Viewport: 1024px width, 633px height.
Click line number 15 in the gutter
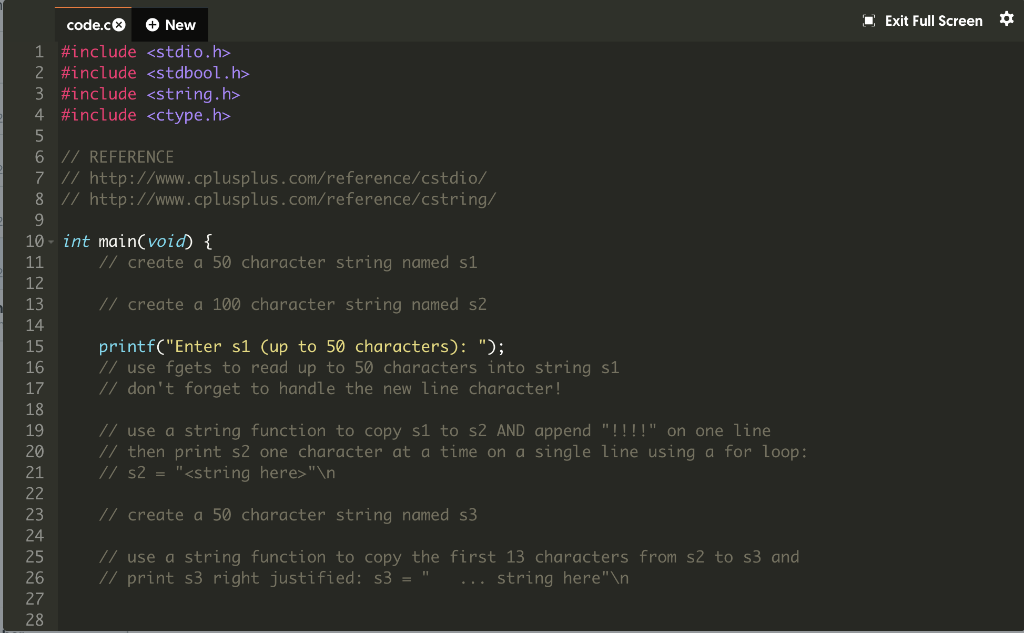[x=35, y=346]
